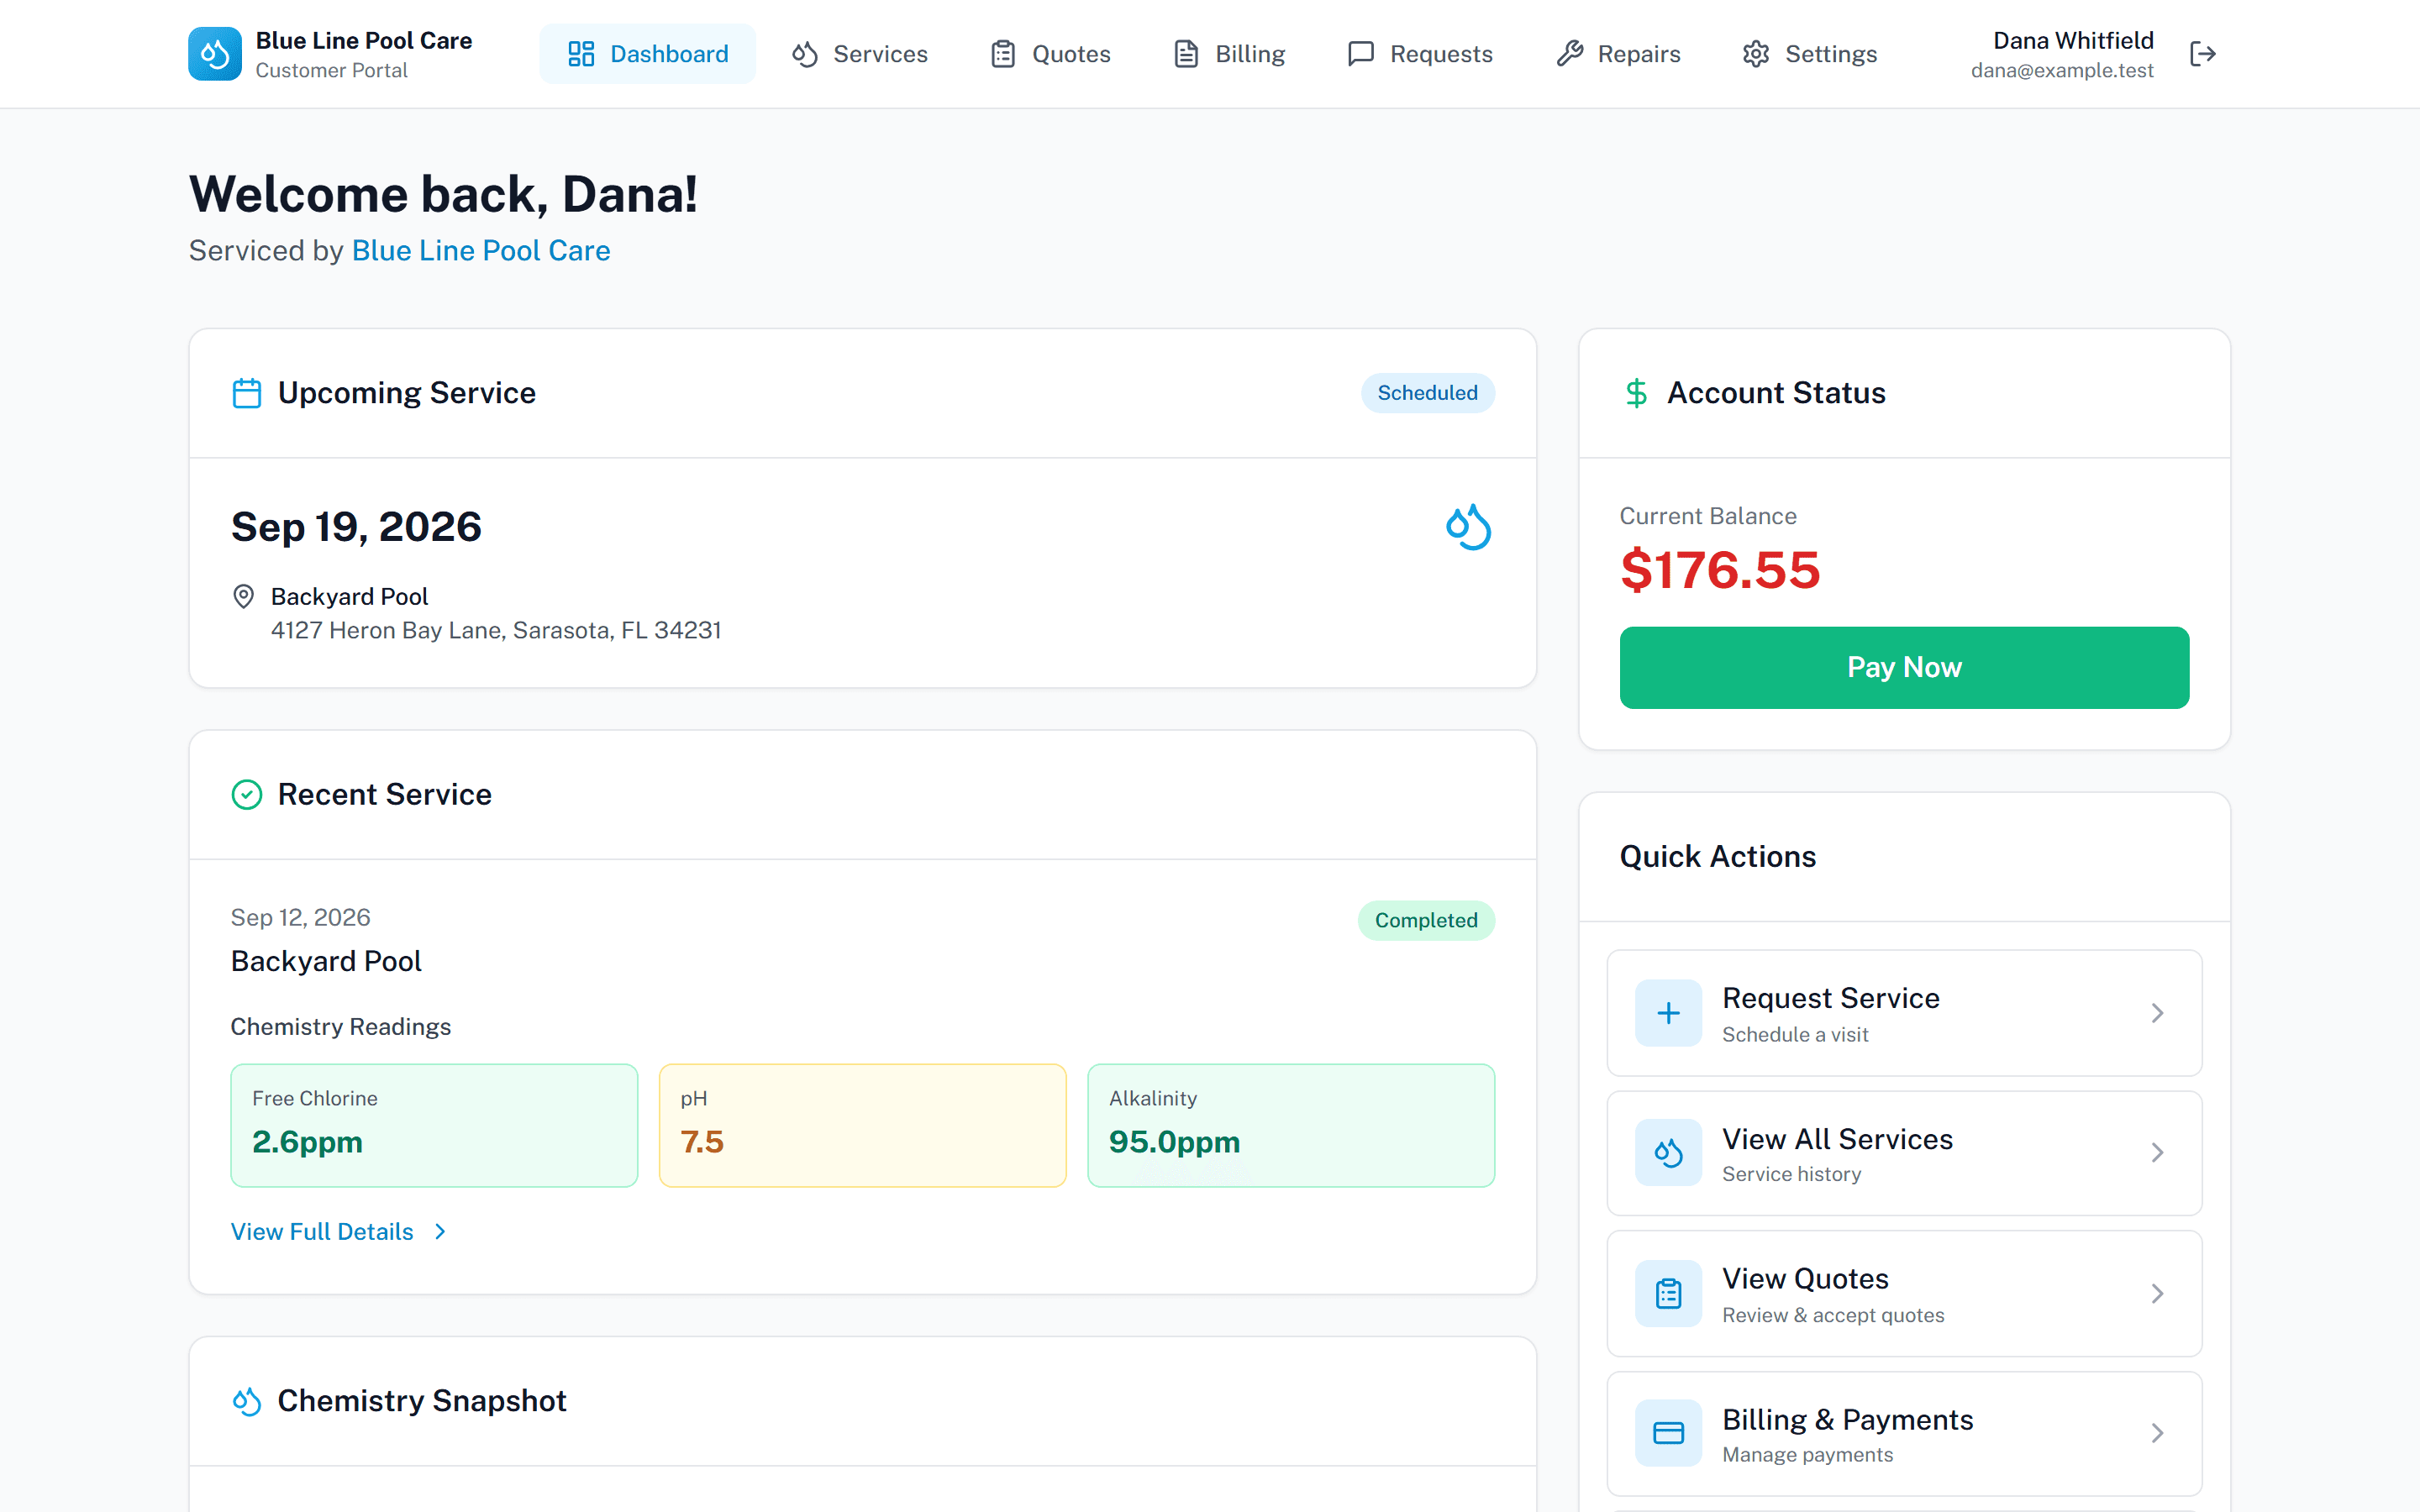The height and width of the screenshot is (1512, 2420).
Task: Switch to the Billing page
Action: (1229, 54)
